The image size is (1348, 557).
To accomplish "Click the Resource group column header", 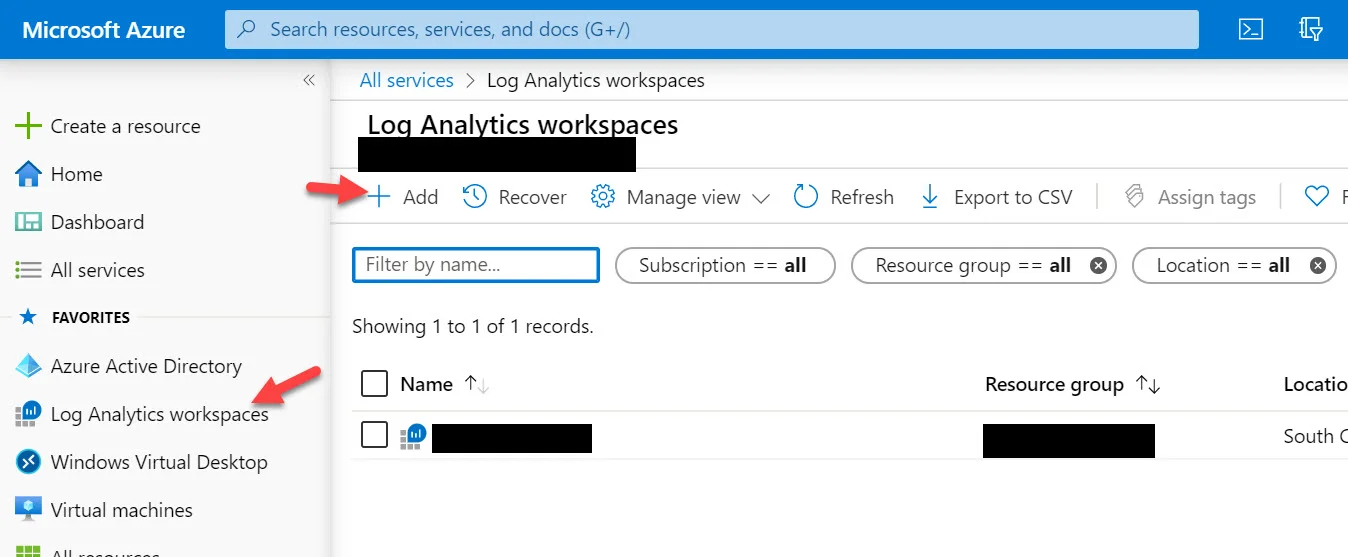I will click(1054, 384).
